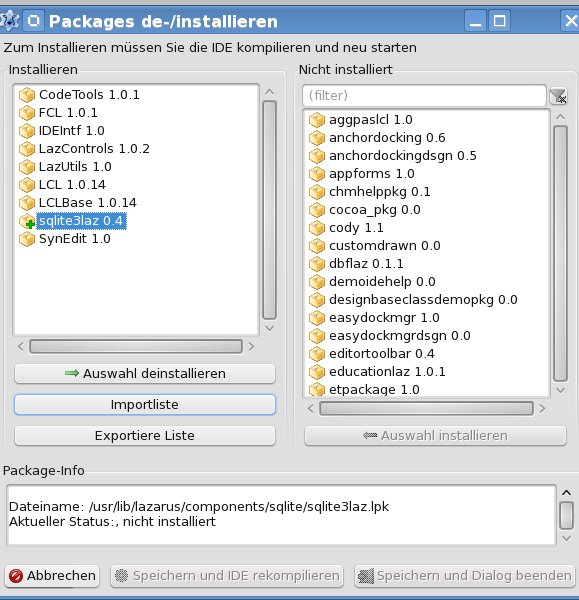This screenshot has height=600, width=579.
Task: Click the Abbrechen button
Action: [52, 576]
